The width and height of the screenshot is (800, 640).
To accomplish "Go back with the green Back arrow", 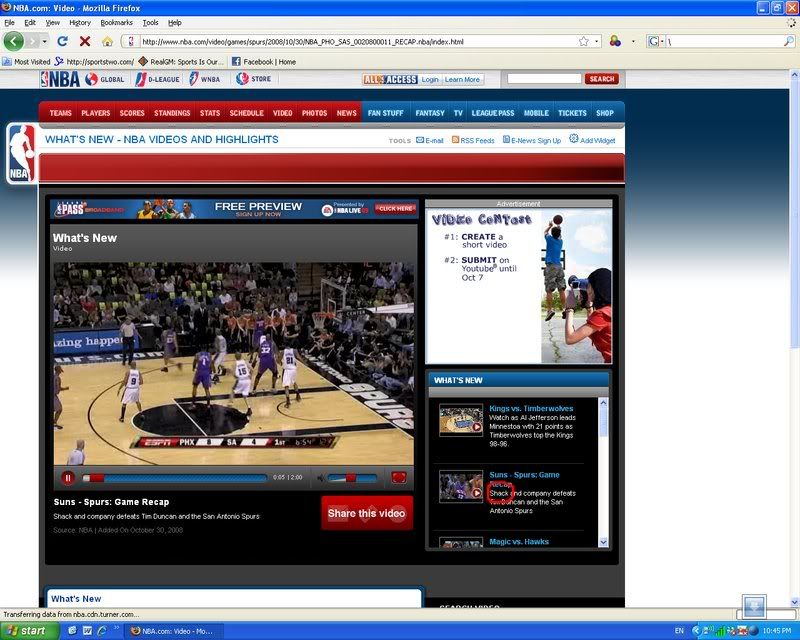I will 14,41.
